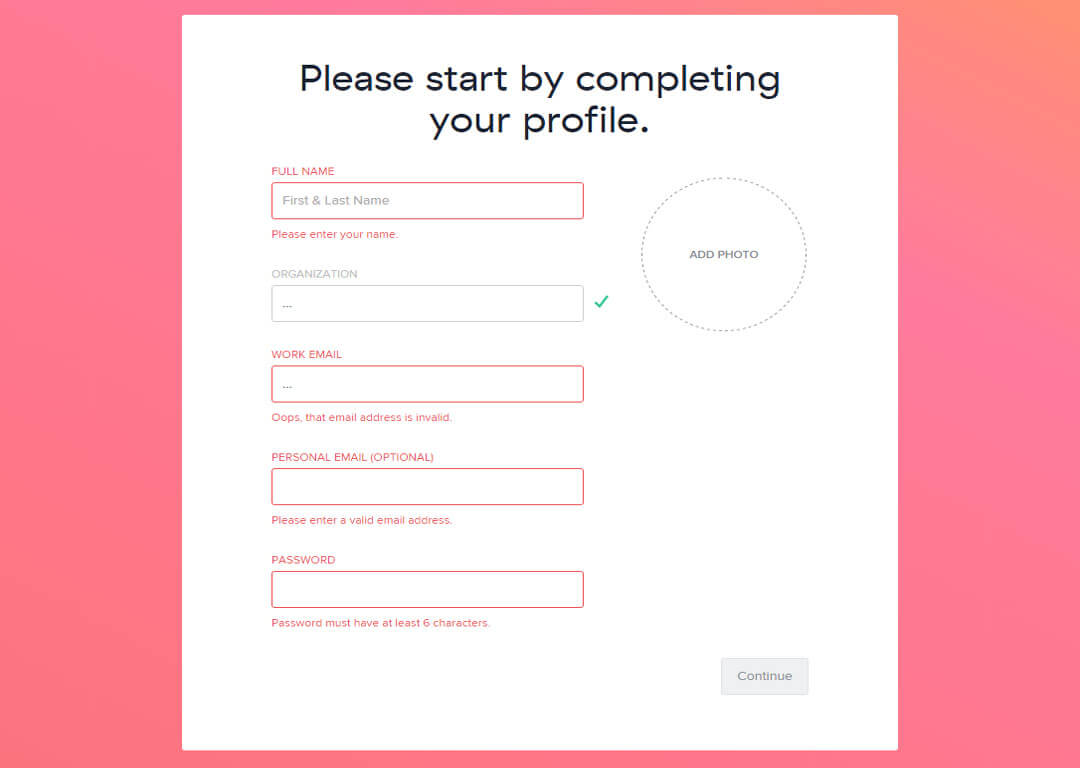The image size is (1080, 768).
Task: Click the Continue button
Action: (x=764, y=676)
